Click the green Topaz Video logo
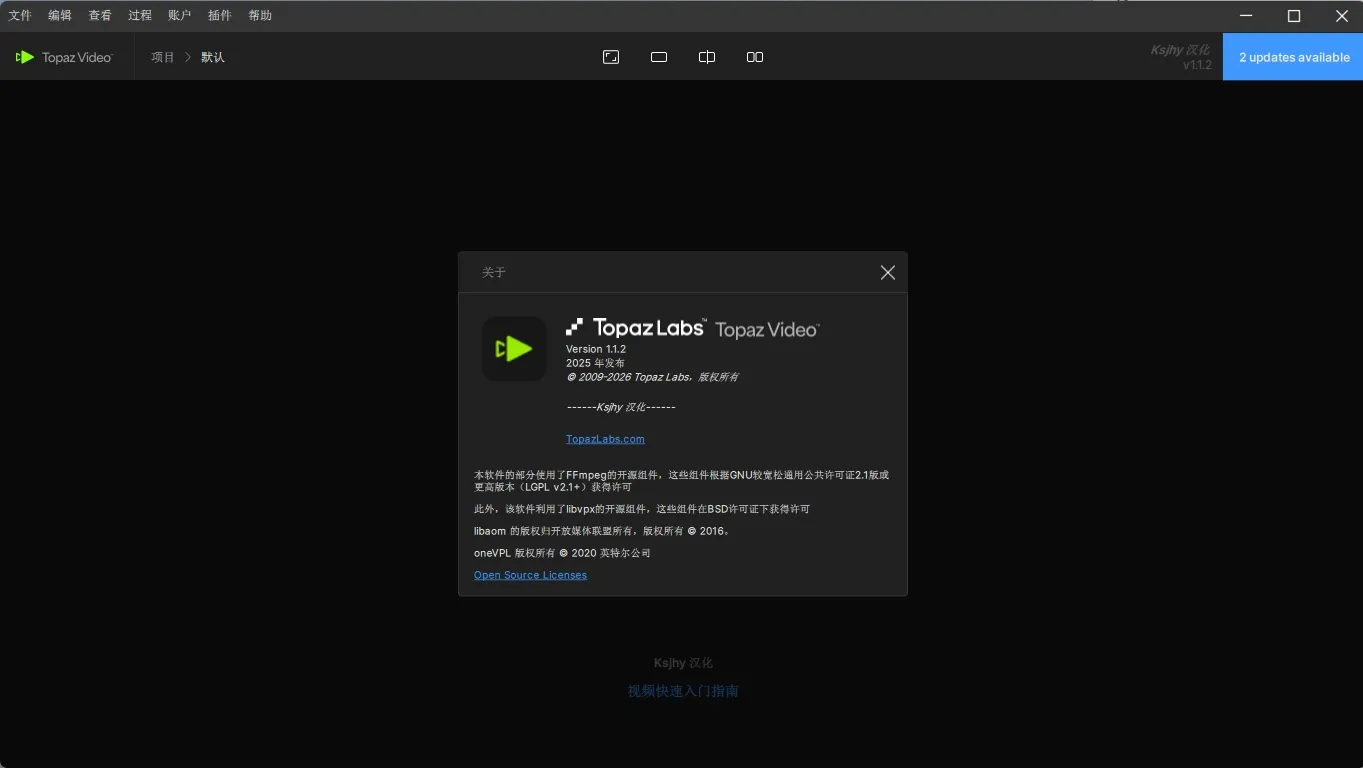This screenshot has height=768, width=1363. click(25, 57)
